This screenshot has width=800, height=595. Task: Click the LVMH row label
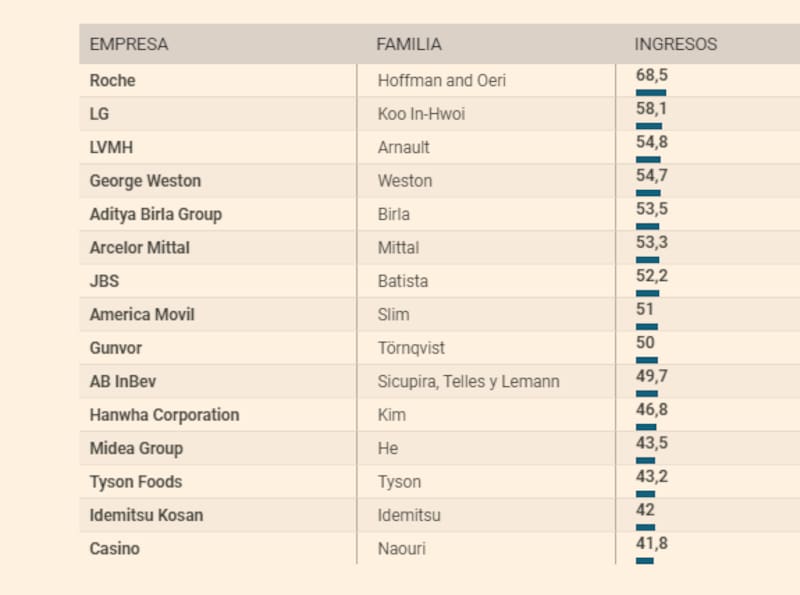111,147
